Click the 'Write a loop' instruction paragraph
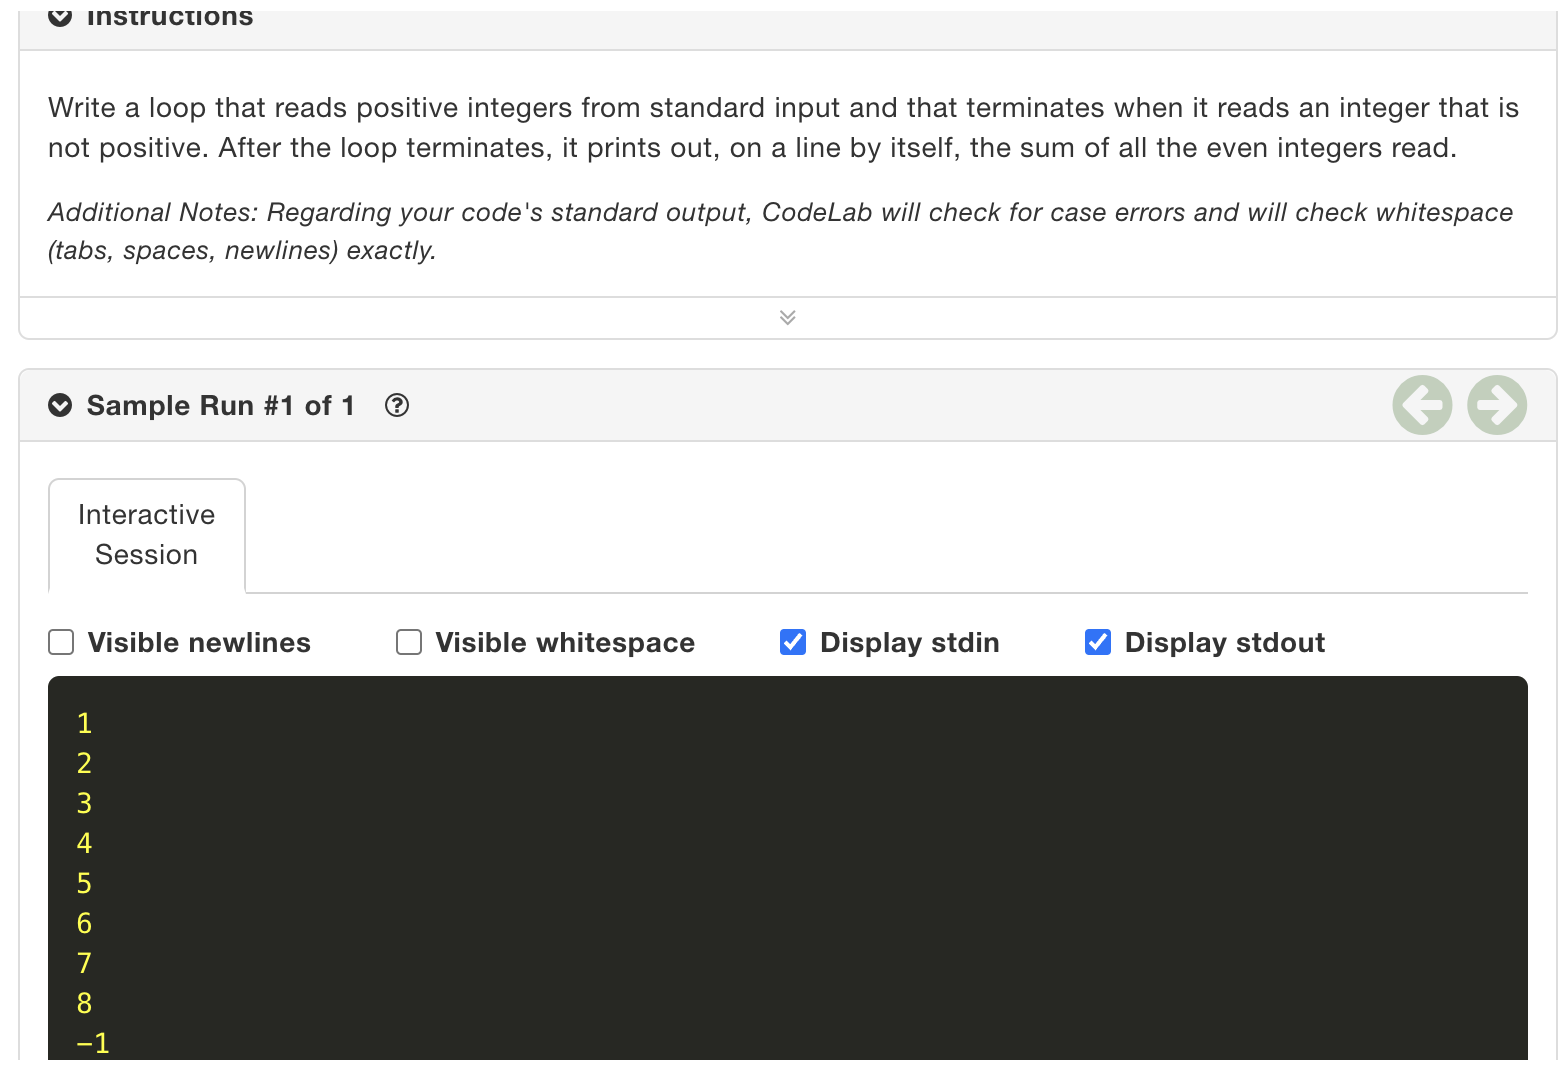This screenshot has width=1562, height=1068. click(x=783, y=128)
